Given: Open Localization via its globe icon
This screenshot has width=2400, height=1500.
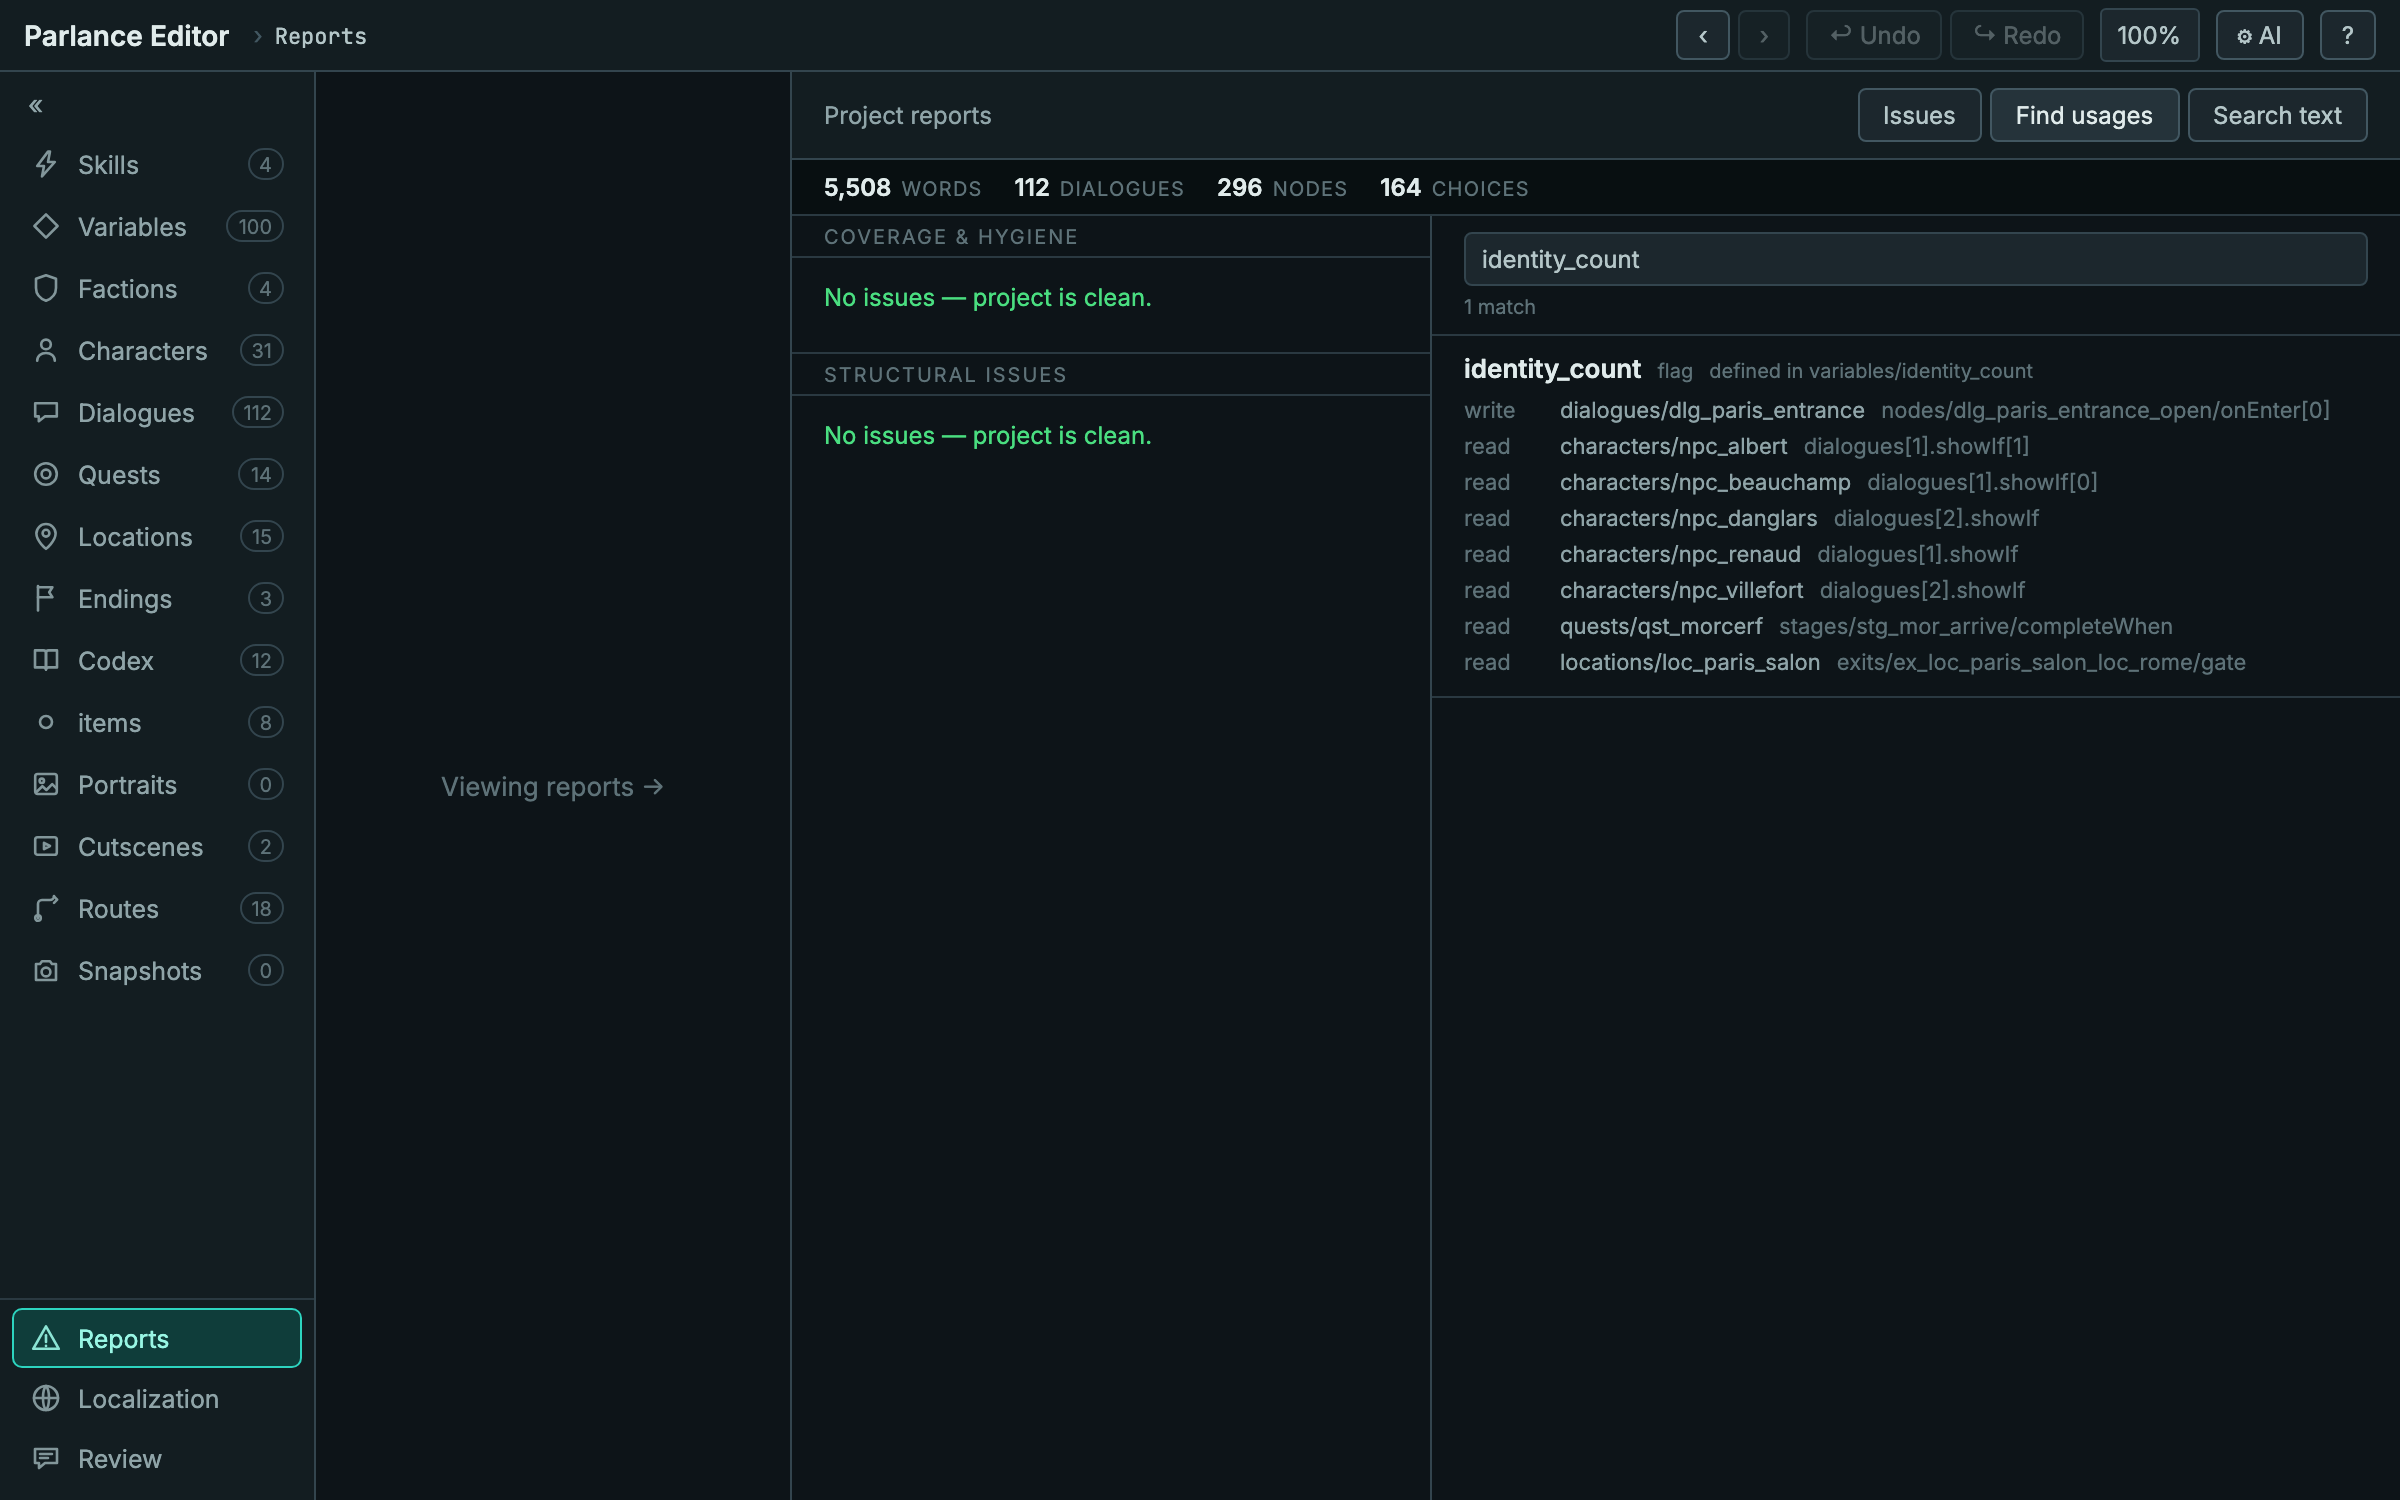Looking at the screenshot, I should tap(46, 1398).
